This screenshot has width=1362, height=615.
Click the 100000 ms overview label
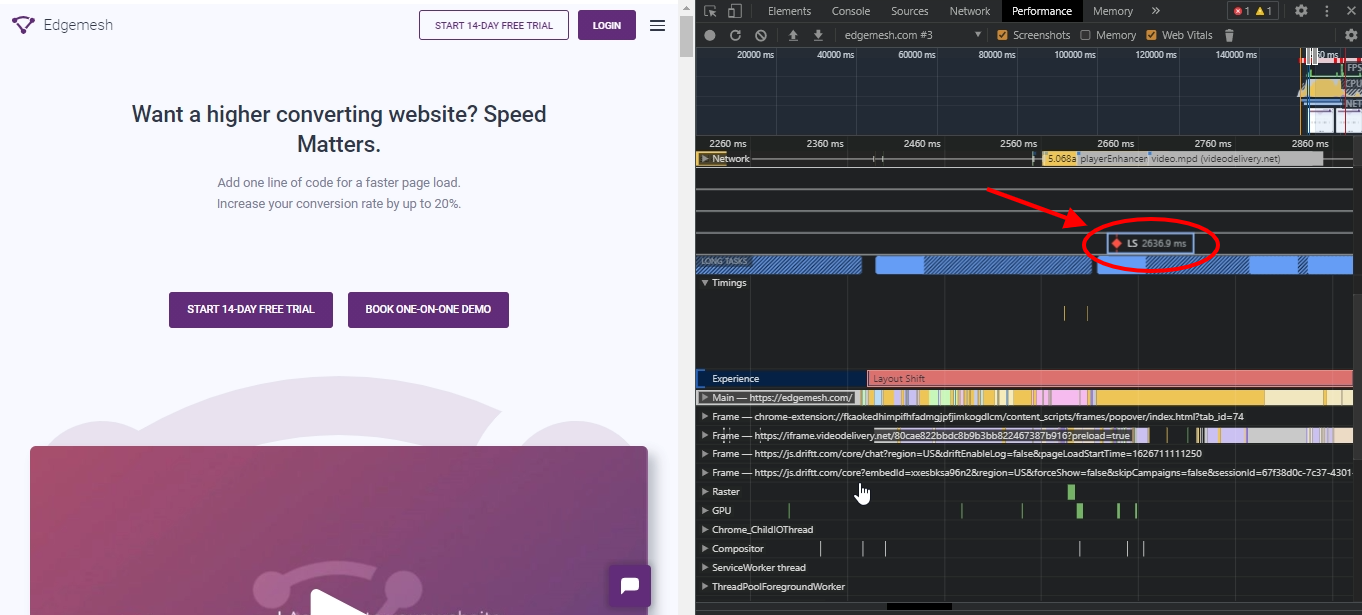point(1074,55)
